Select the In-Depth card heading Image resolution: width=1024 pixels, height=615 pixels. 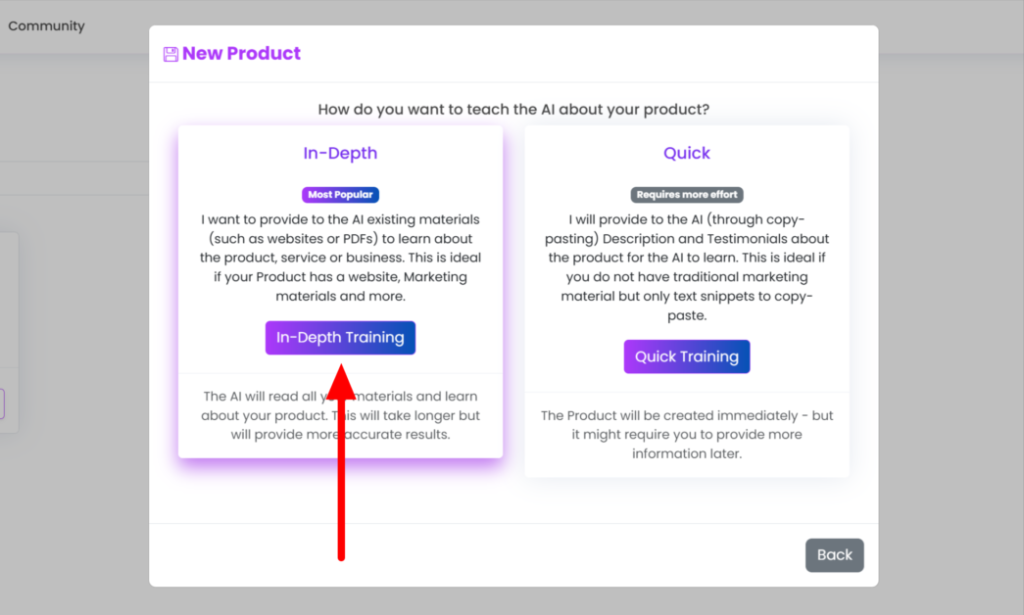tap(340, 153)
